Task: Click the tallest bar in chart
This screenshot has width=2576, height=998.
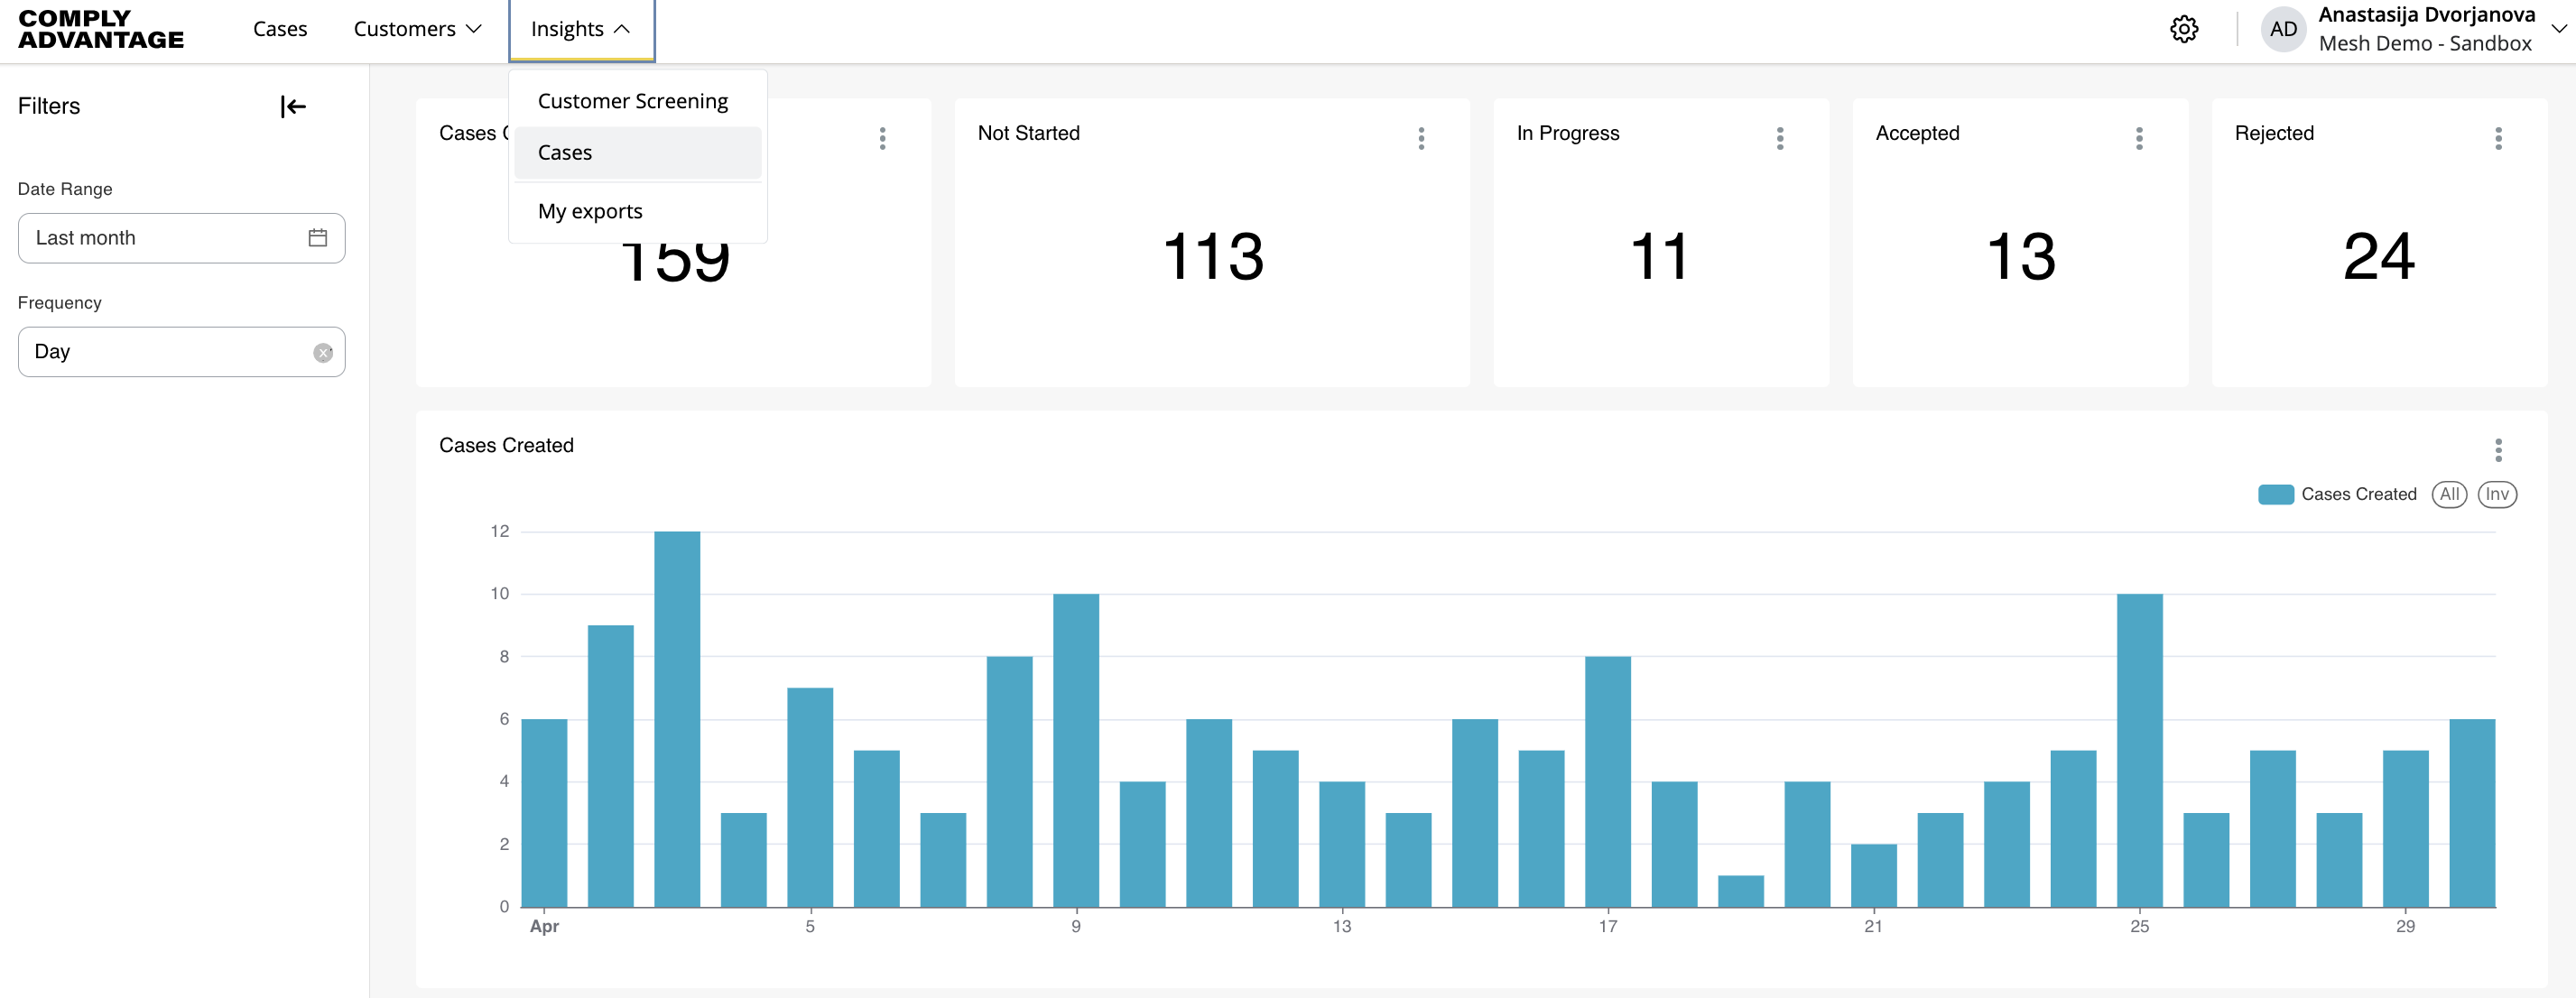Action: click(x=677, y=720)
